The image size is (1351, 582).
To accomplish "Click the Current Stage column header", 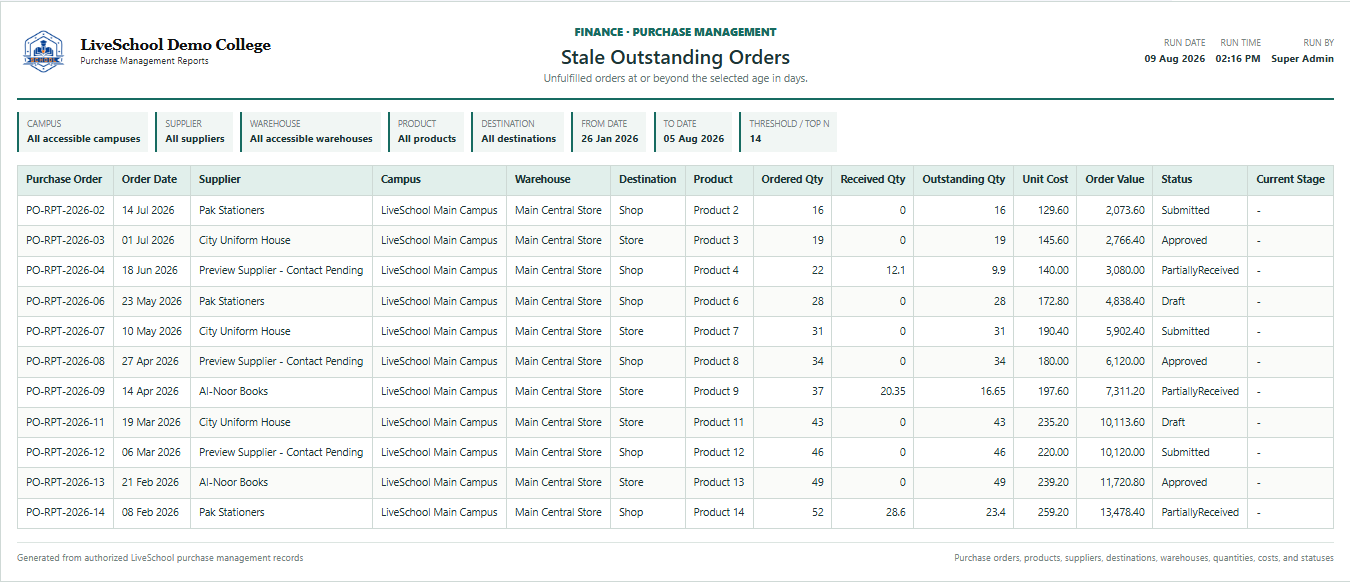I will pyautogui.click(x=1290, y=180).
